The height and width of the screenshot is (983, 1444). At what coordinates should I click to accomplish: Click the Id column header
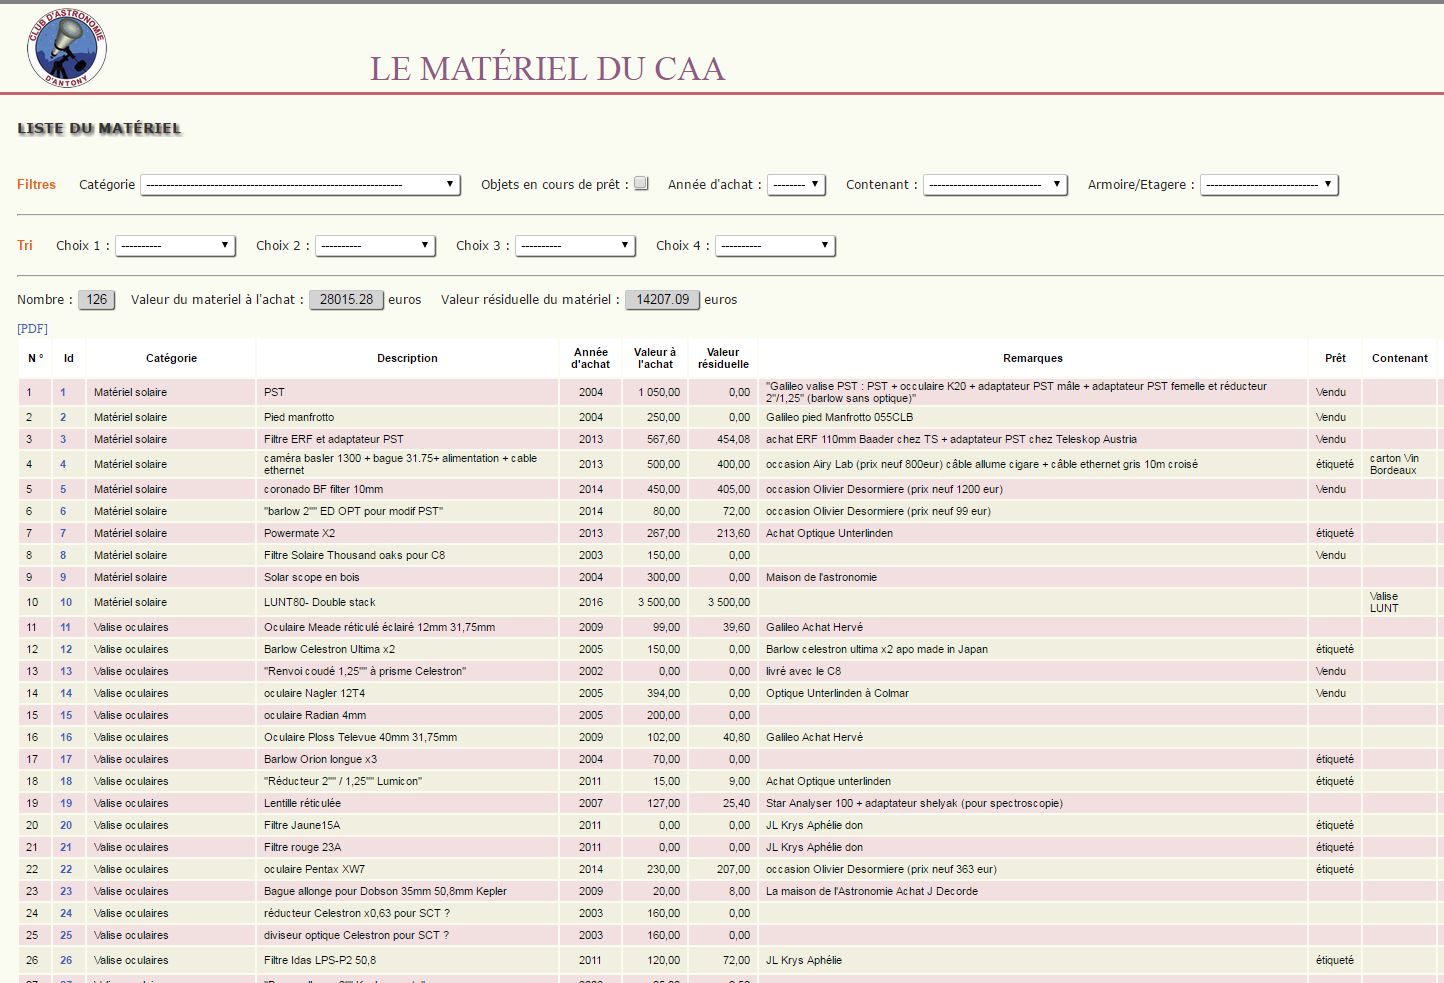point(69,358)
